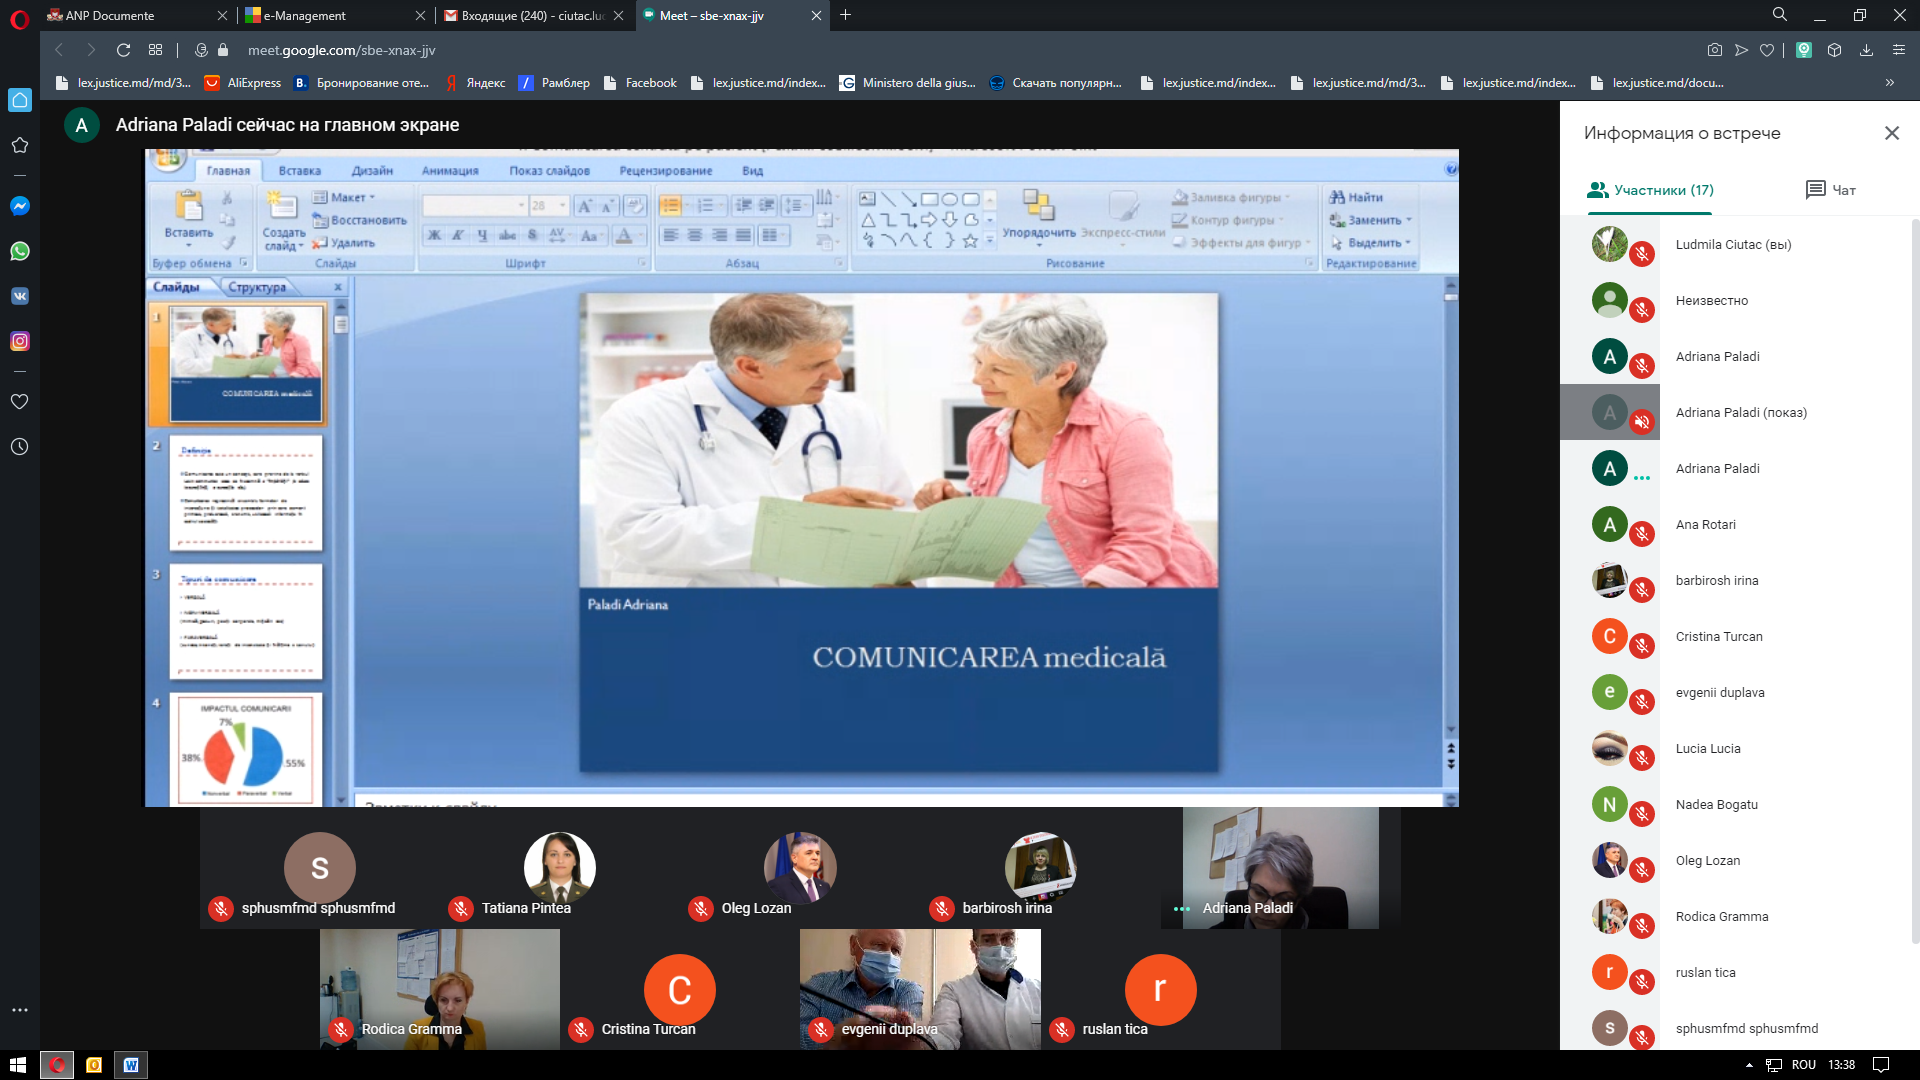Screen dimensions: 1920x1080
Task: Expand the hidden bookmarks overflow chevron
Action: point(1890,83)
